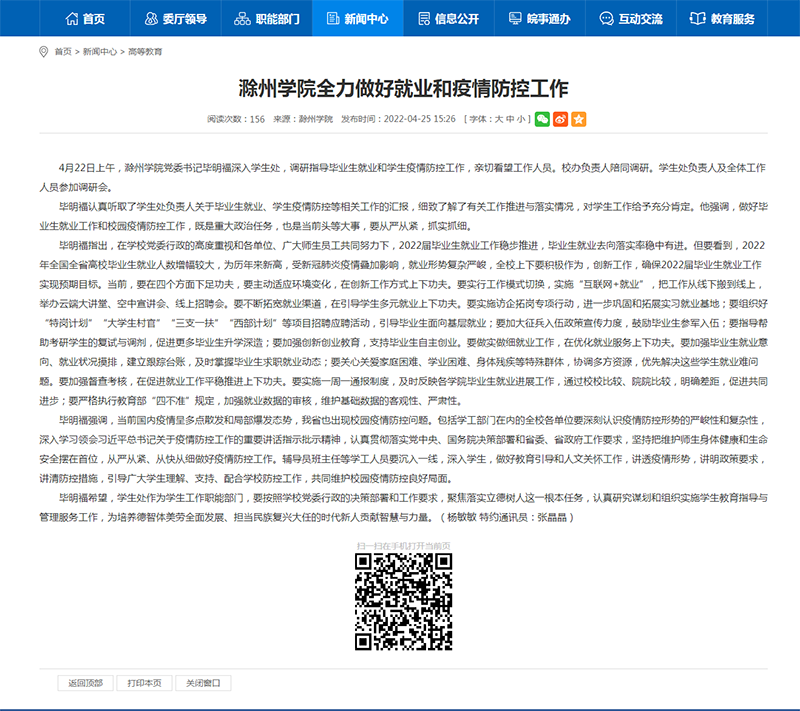800x711 pixels.
Task: Click the home icon beside 首页 in navigation
Action: tap(72, 19)
